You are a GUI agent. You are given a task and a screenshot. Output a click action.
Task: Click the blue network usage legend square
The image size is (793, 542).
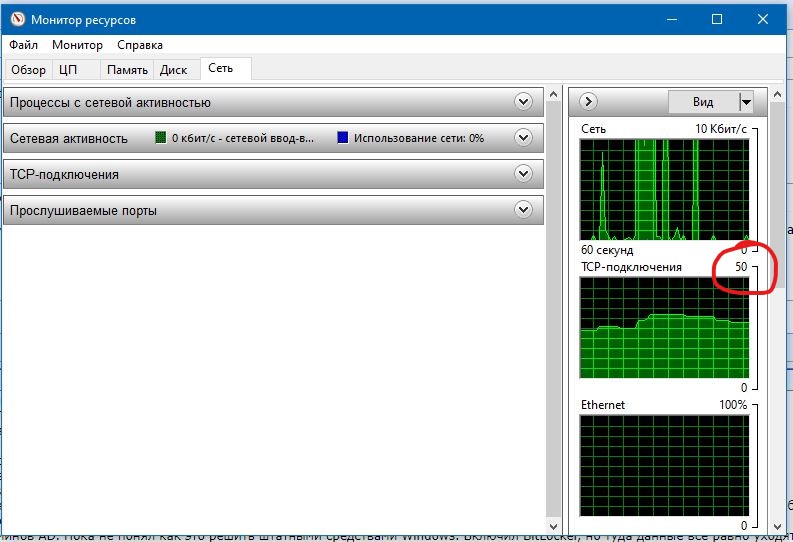(x=342, y=138)
